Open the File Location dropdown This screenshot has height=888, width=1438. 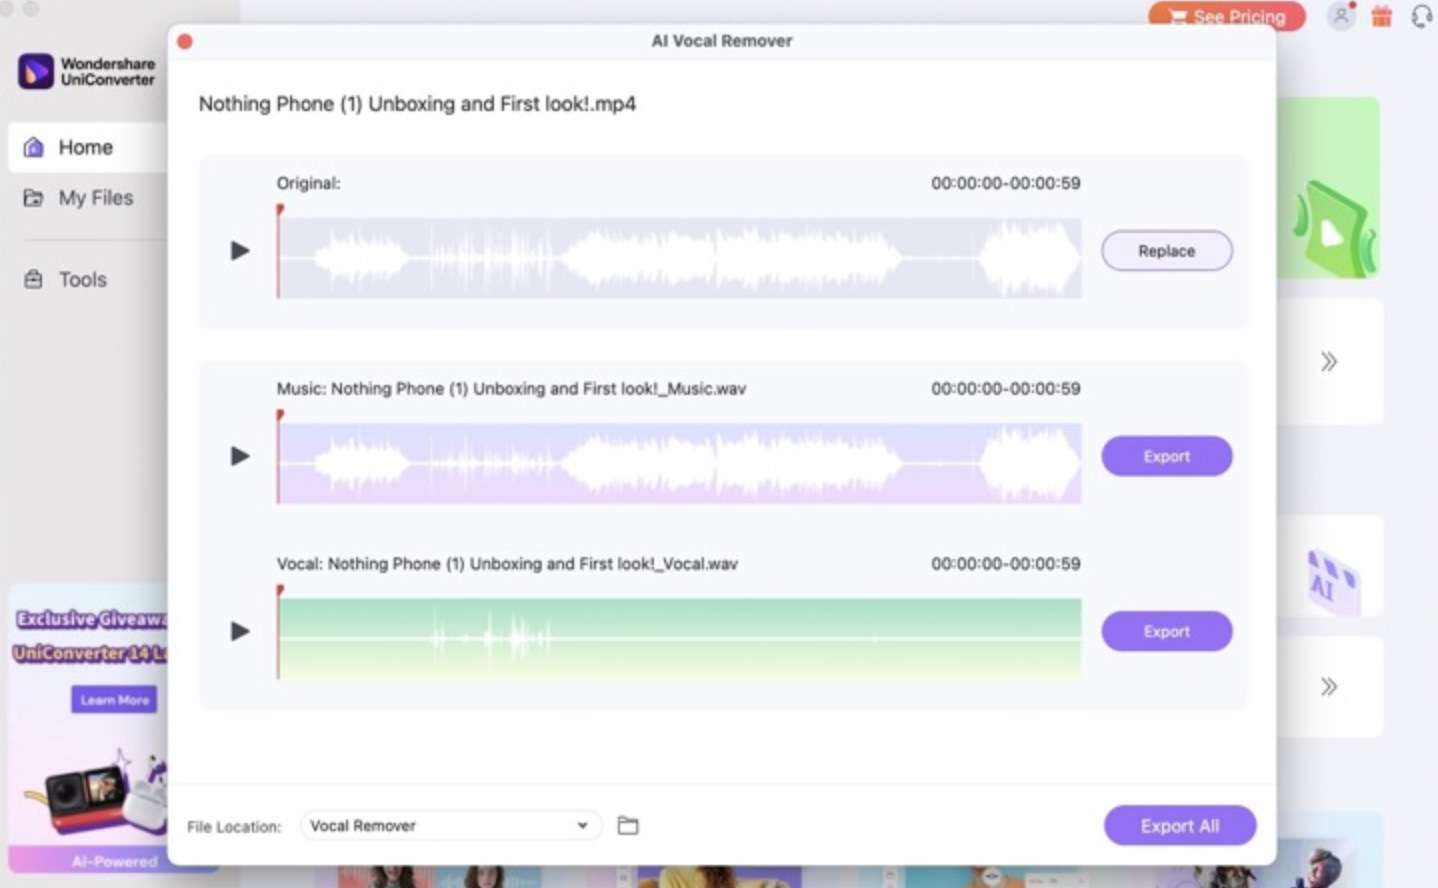click(450, 826)
